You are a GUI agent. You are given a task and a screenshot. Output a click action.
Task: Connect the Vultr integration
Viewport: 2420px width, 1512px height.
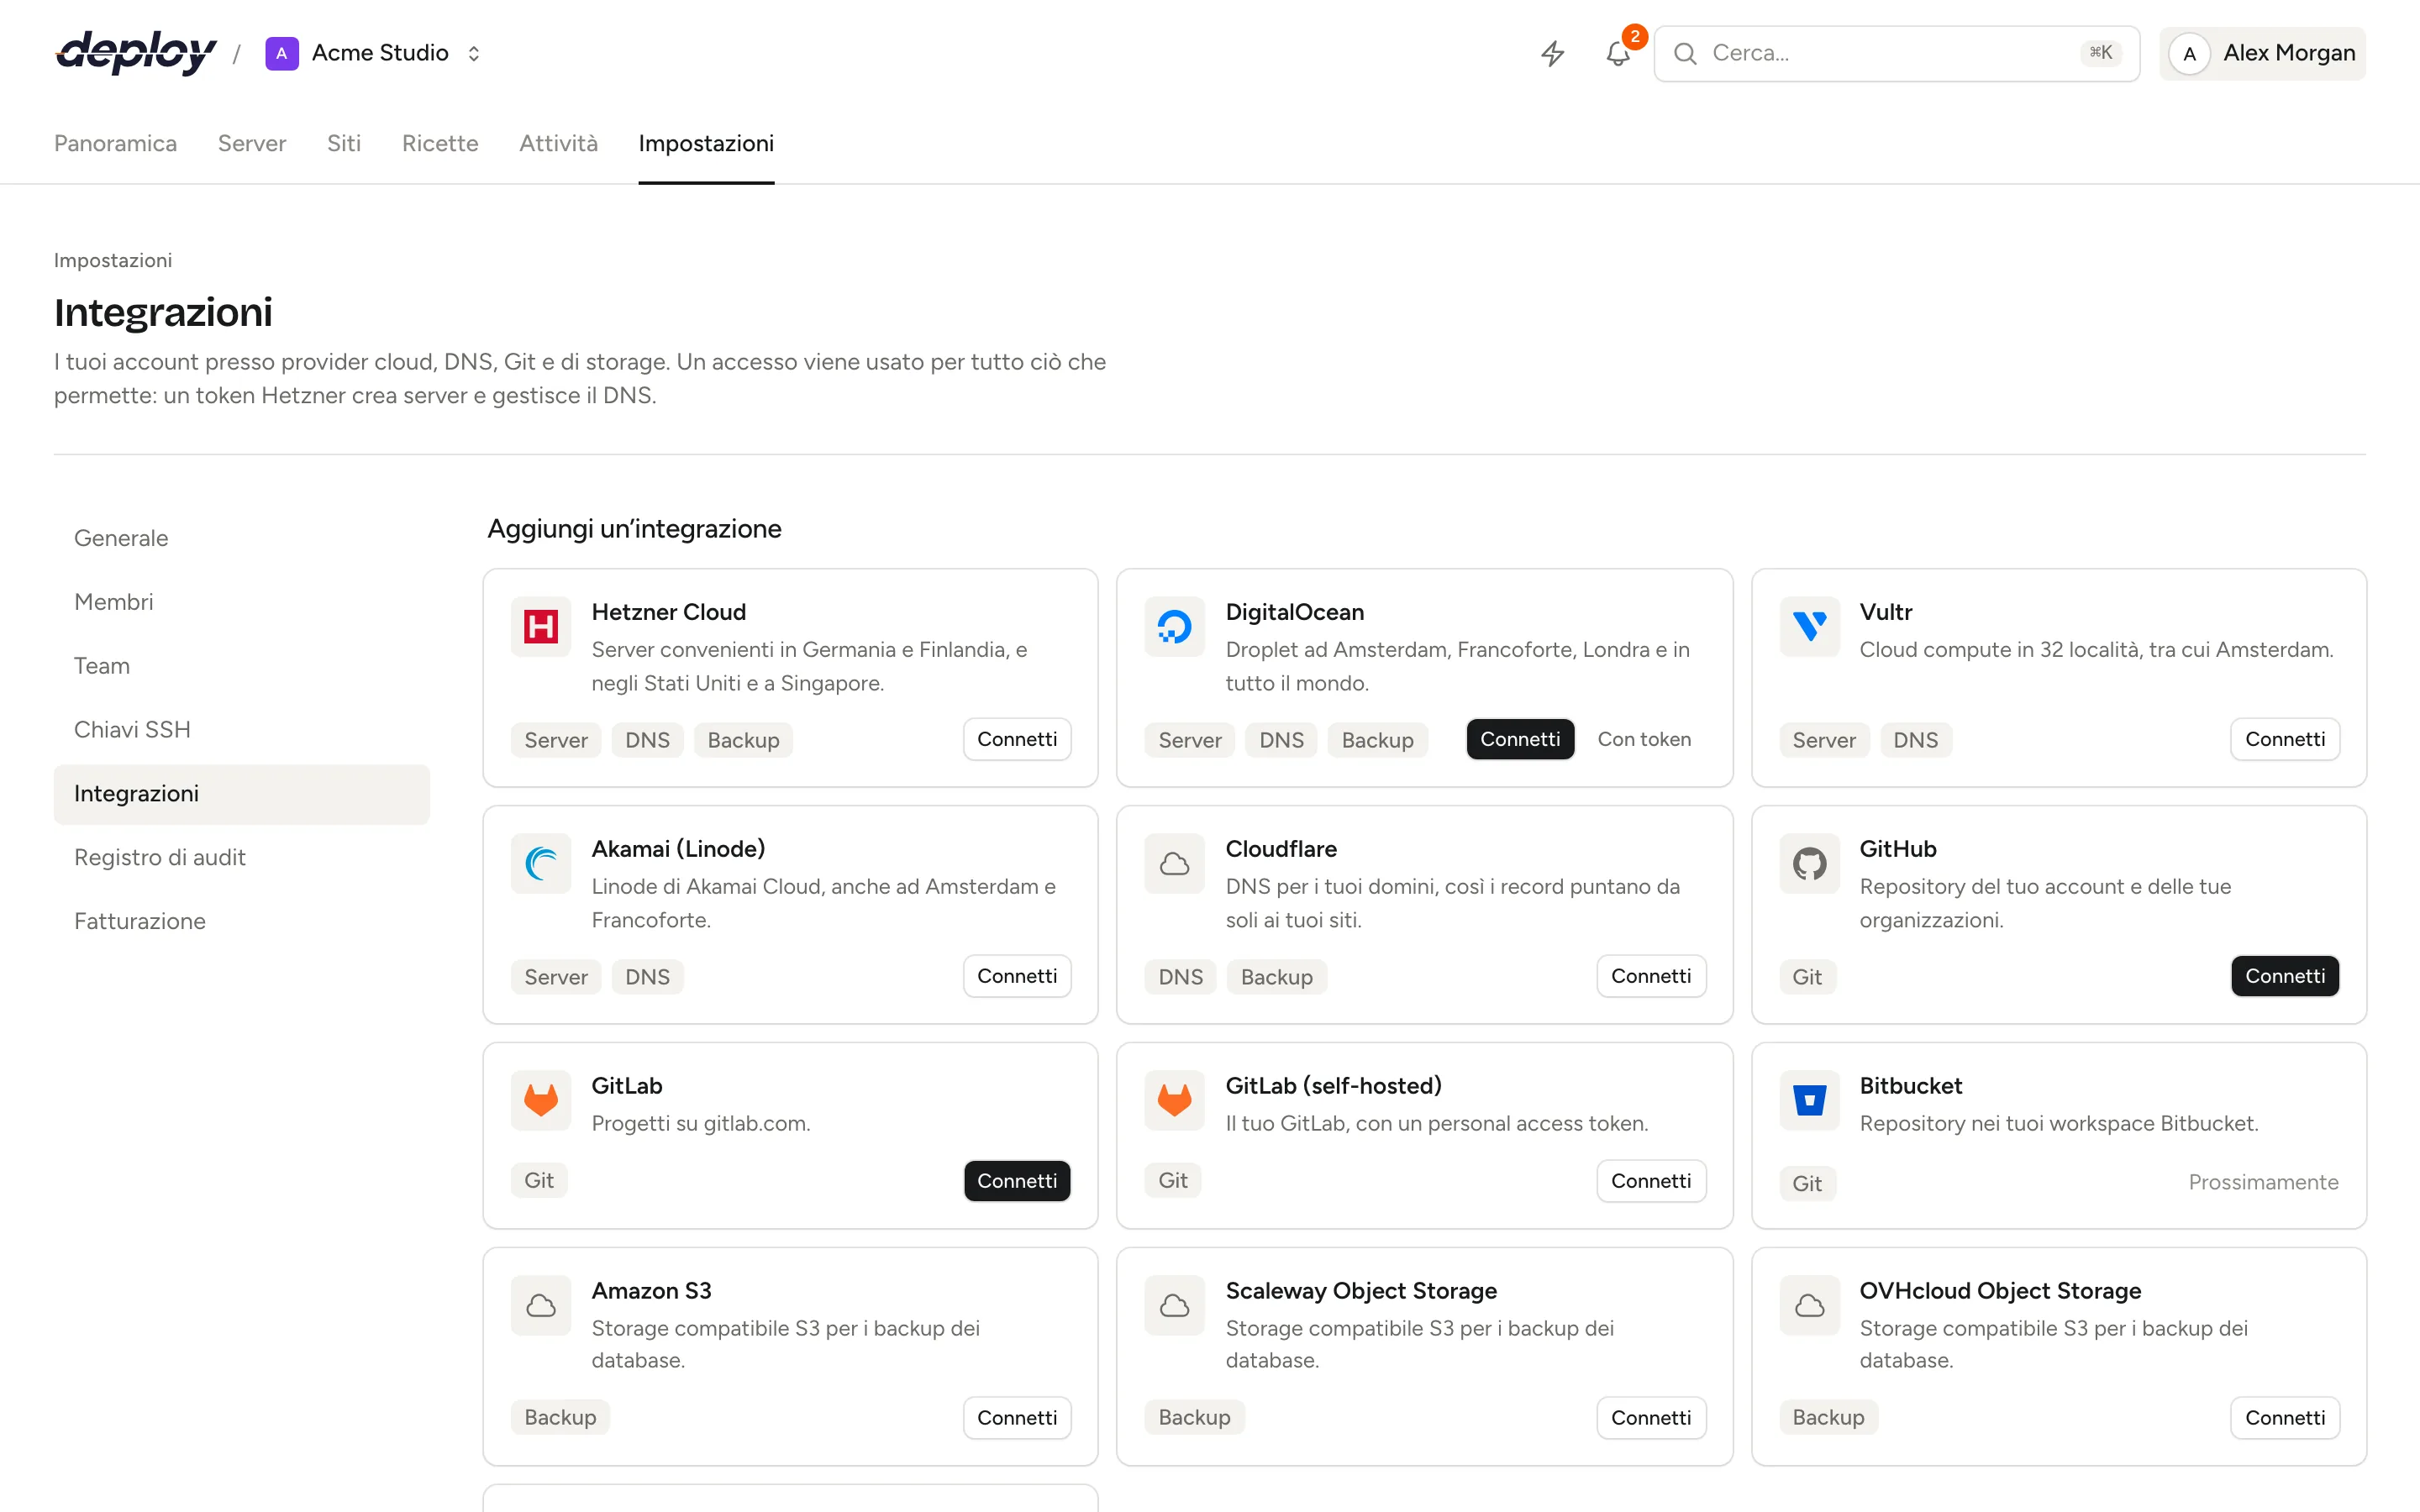click(2285, 739)
